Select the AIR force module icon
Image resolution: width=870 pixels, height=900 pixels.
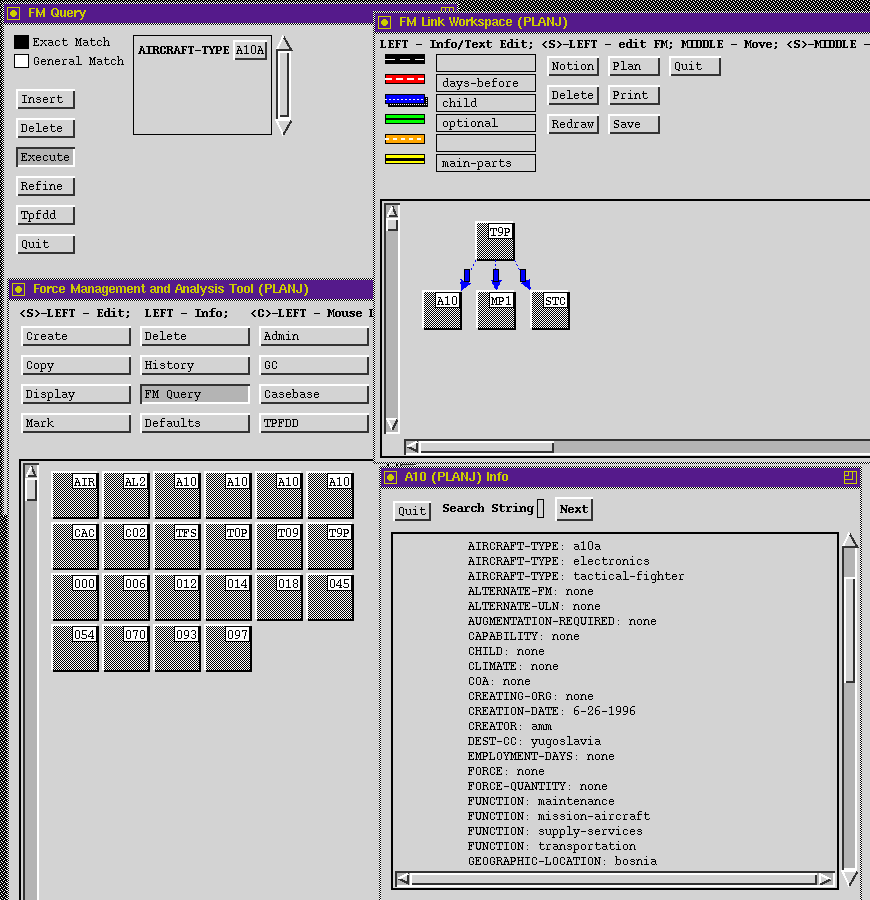(75, 495)
